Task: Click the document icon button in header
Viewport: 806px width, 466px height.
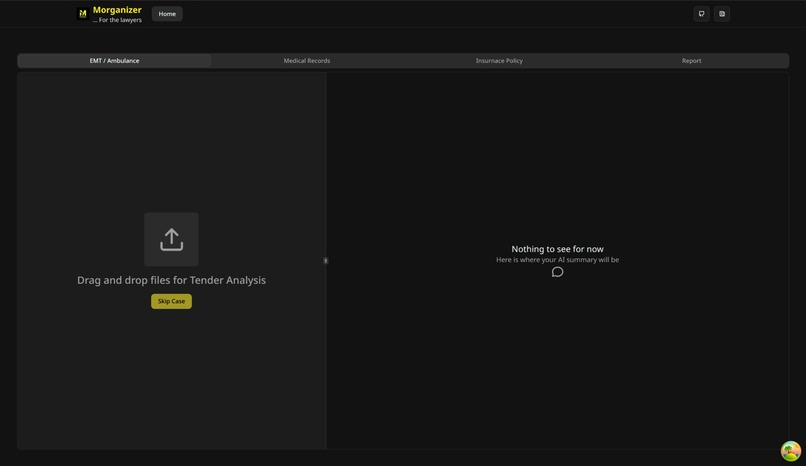Action: (x=722, y=14)
